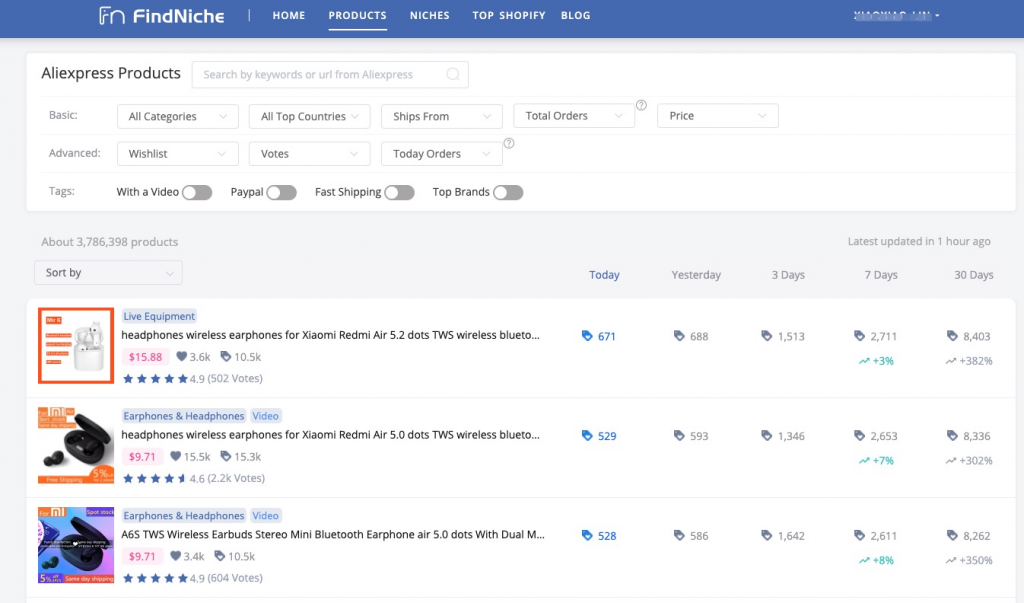
Task: Select the 30 Days tab
Action: [974, 275]
